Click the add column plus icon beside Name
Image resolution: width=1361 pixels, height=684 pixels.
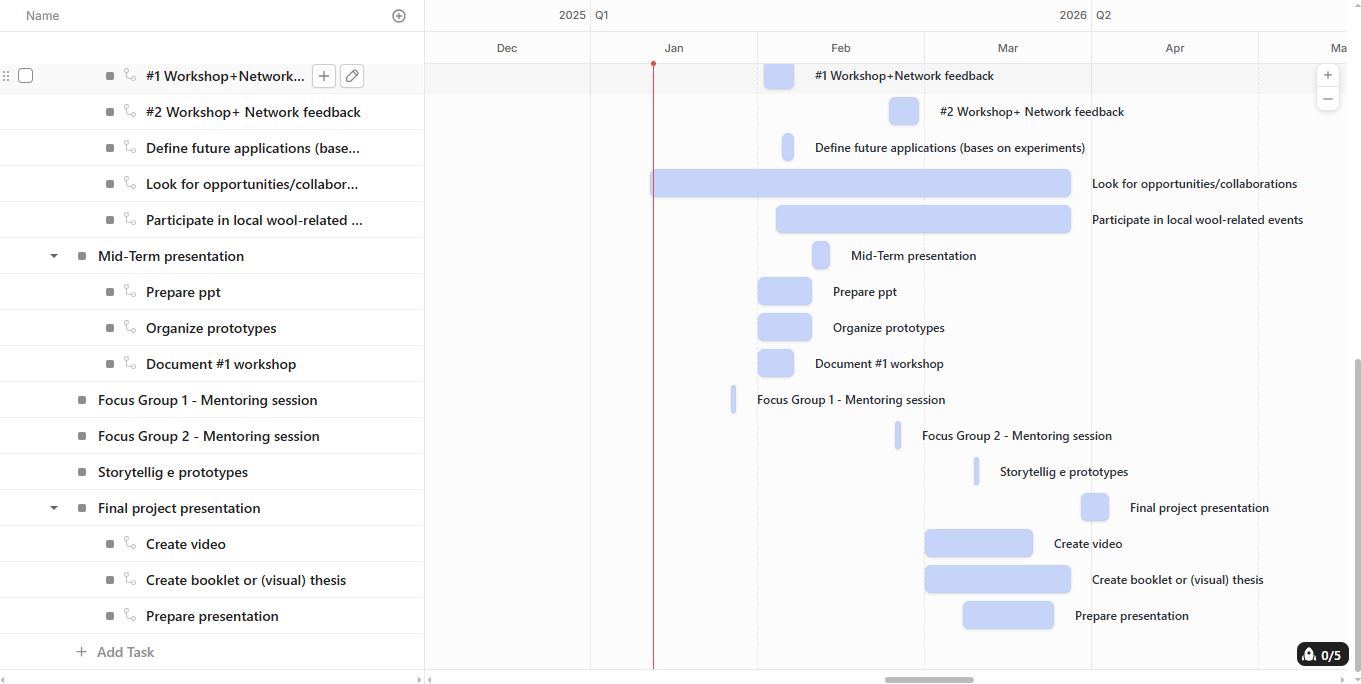point(399,16)
